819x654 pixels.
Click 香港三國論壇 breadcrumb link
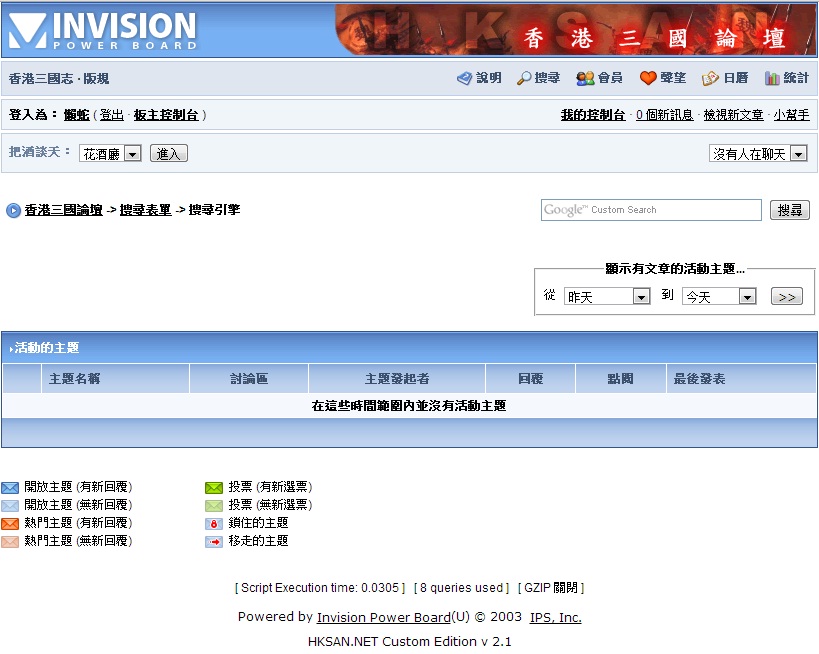click(x=64, y=210)
